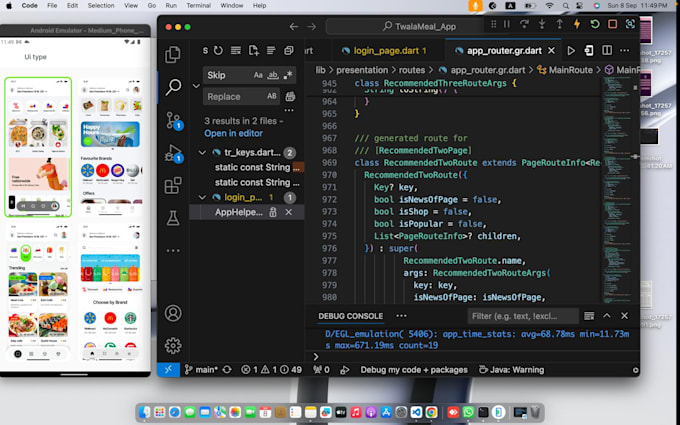Image resolution: width=680 pixels, height=425 pixels.
Task: Toggle replace field with chevron
Action: pos(196,86)
